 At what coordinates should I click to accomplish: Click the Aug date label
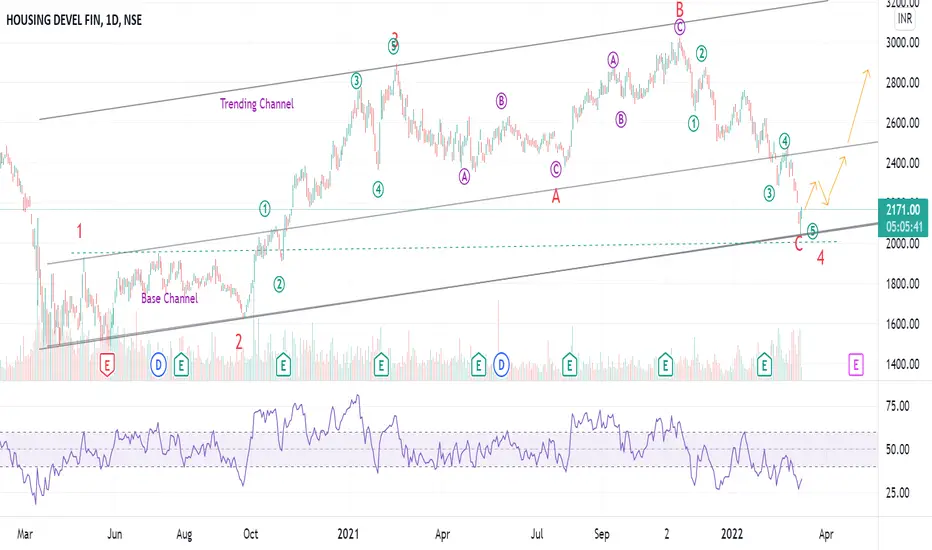tap(184, 535)
